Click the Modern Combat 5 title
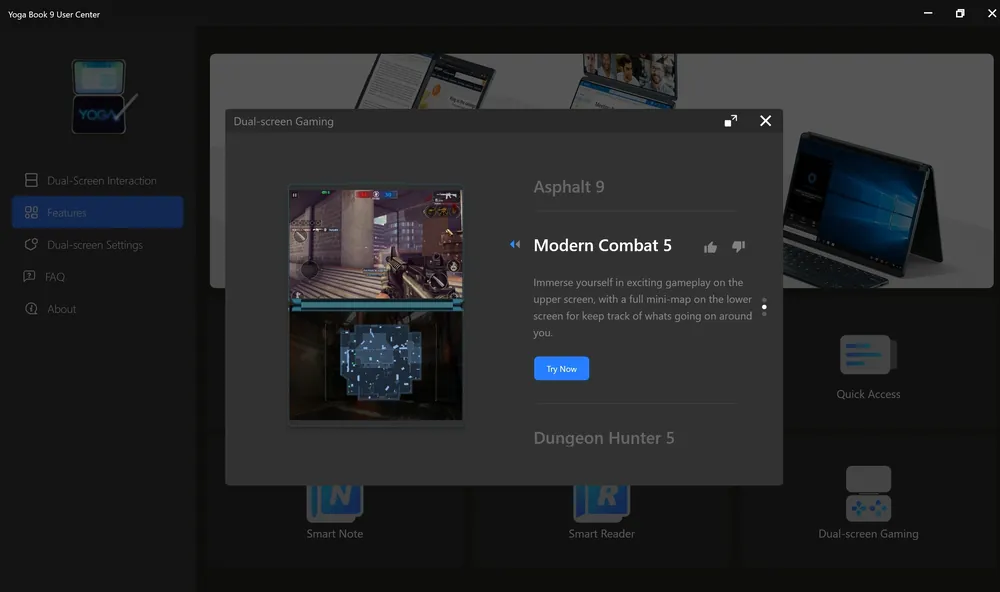This screenshot has height=592, width=1000. pyautogui.click(x=602, y=246)
